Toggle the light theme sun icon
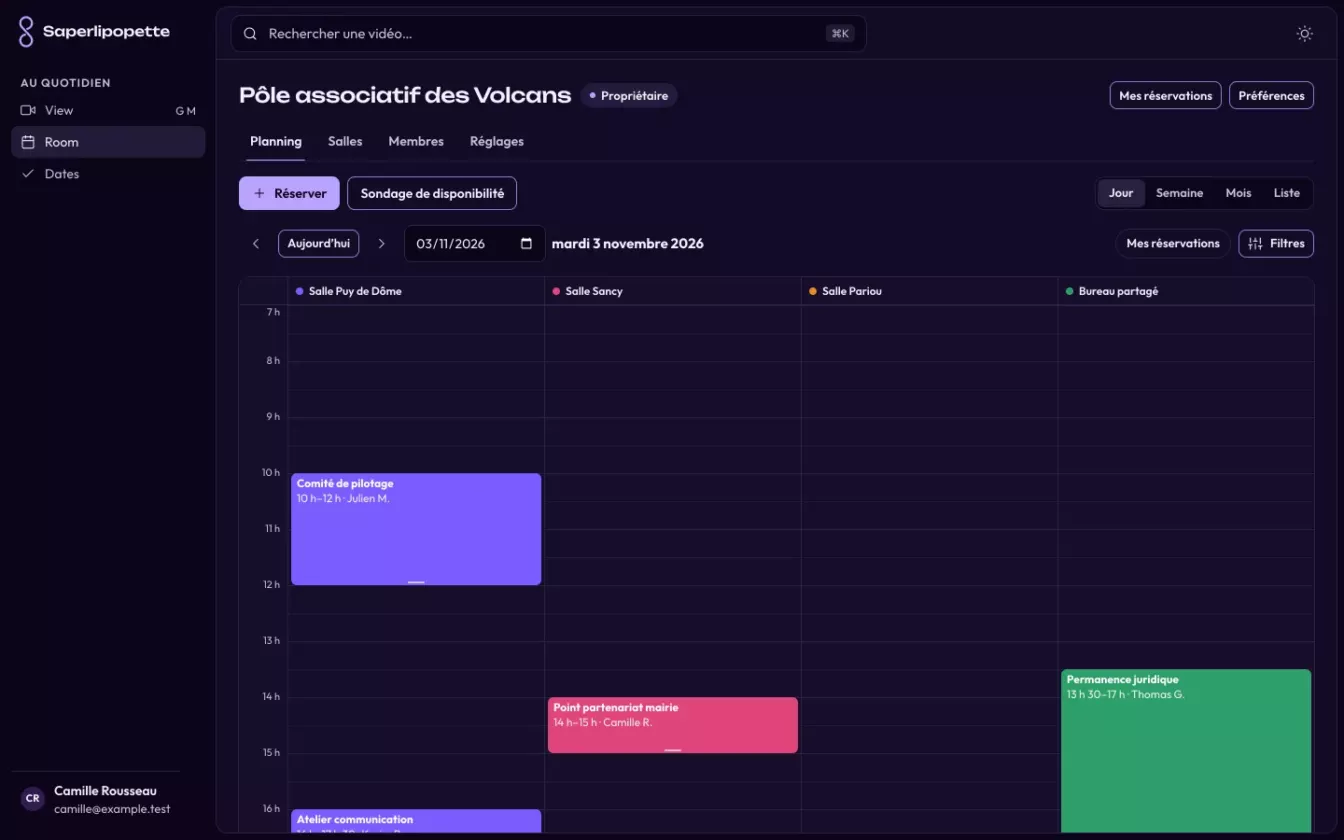 click(x=1305, y=34)
